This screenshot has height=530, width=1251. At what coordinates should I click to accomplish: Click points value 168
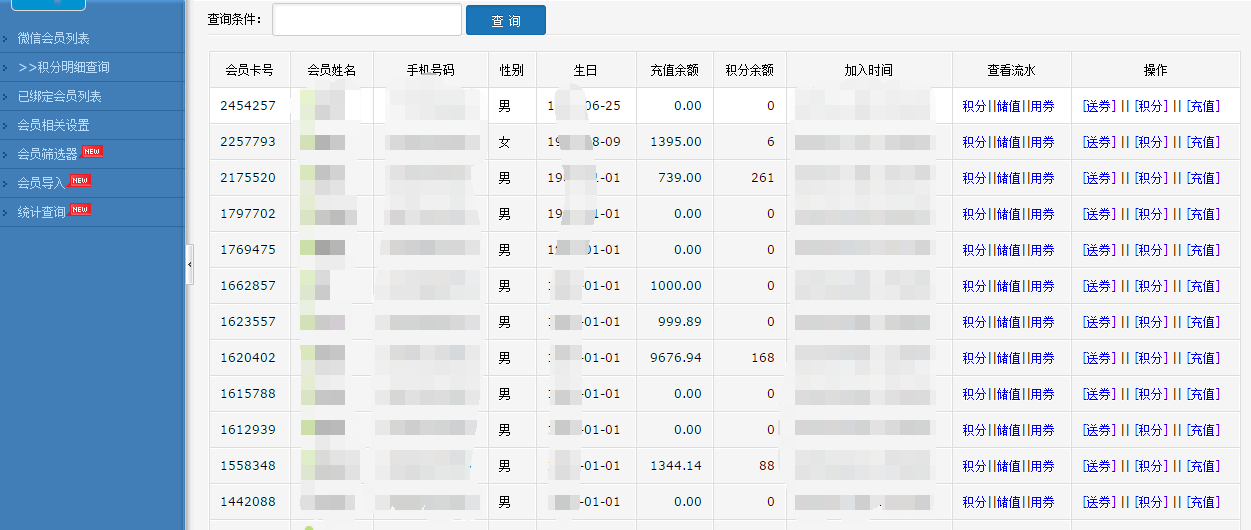763,358
